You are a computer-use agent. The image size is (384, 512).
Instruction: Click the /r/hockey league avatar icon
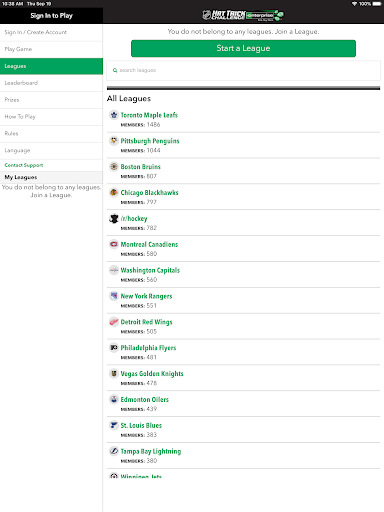[x=114, y=218]
